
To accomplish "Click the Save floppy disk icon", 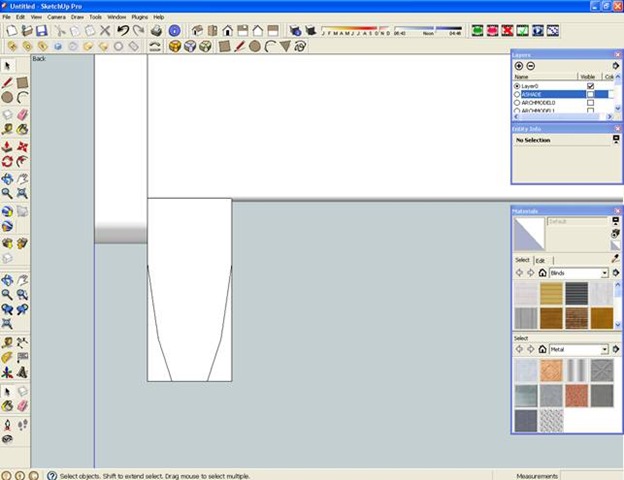I will 42,31.
